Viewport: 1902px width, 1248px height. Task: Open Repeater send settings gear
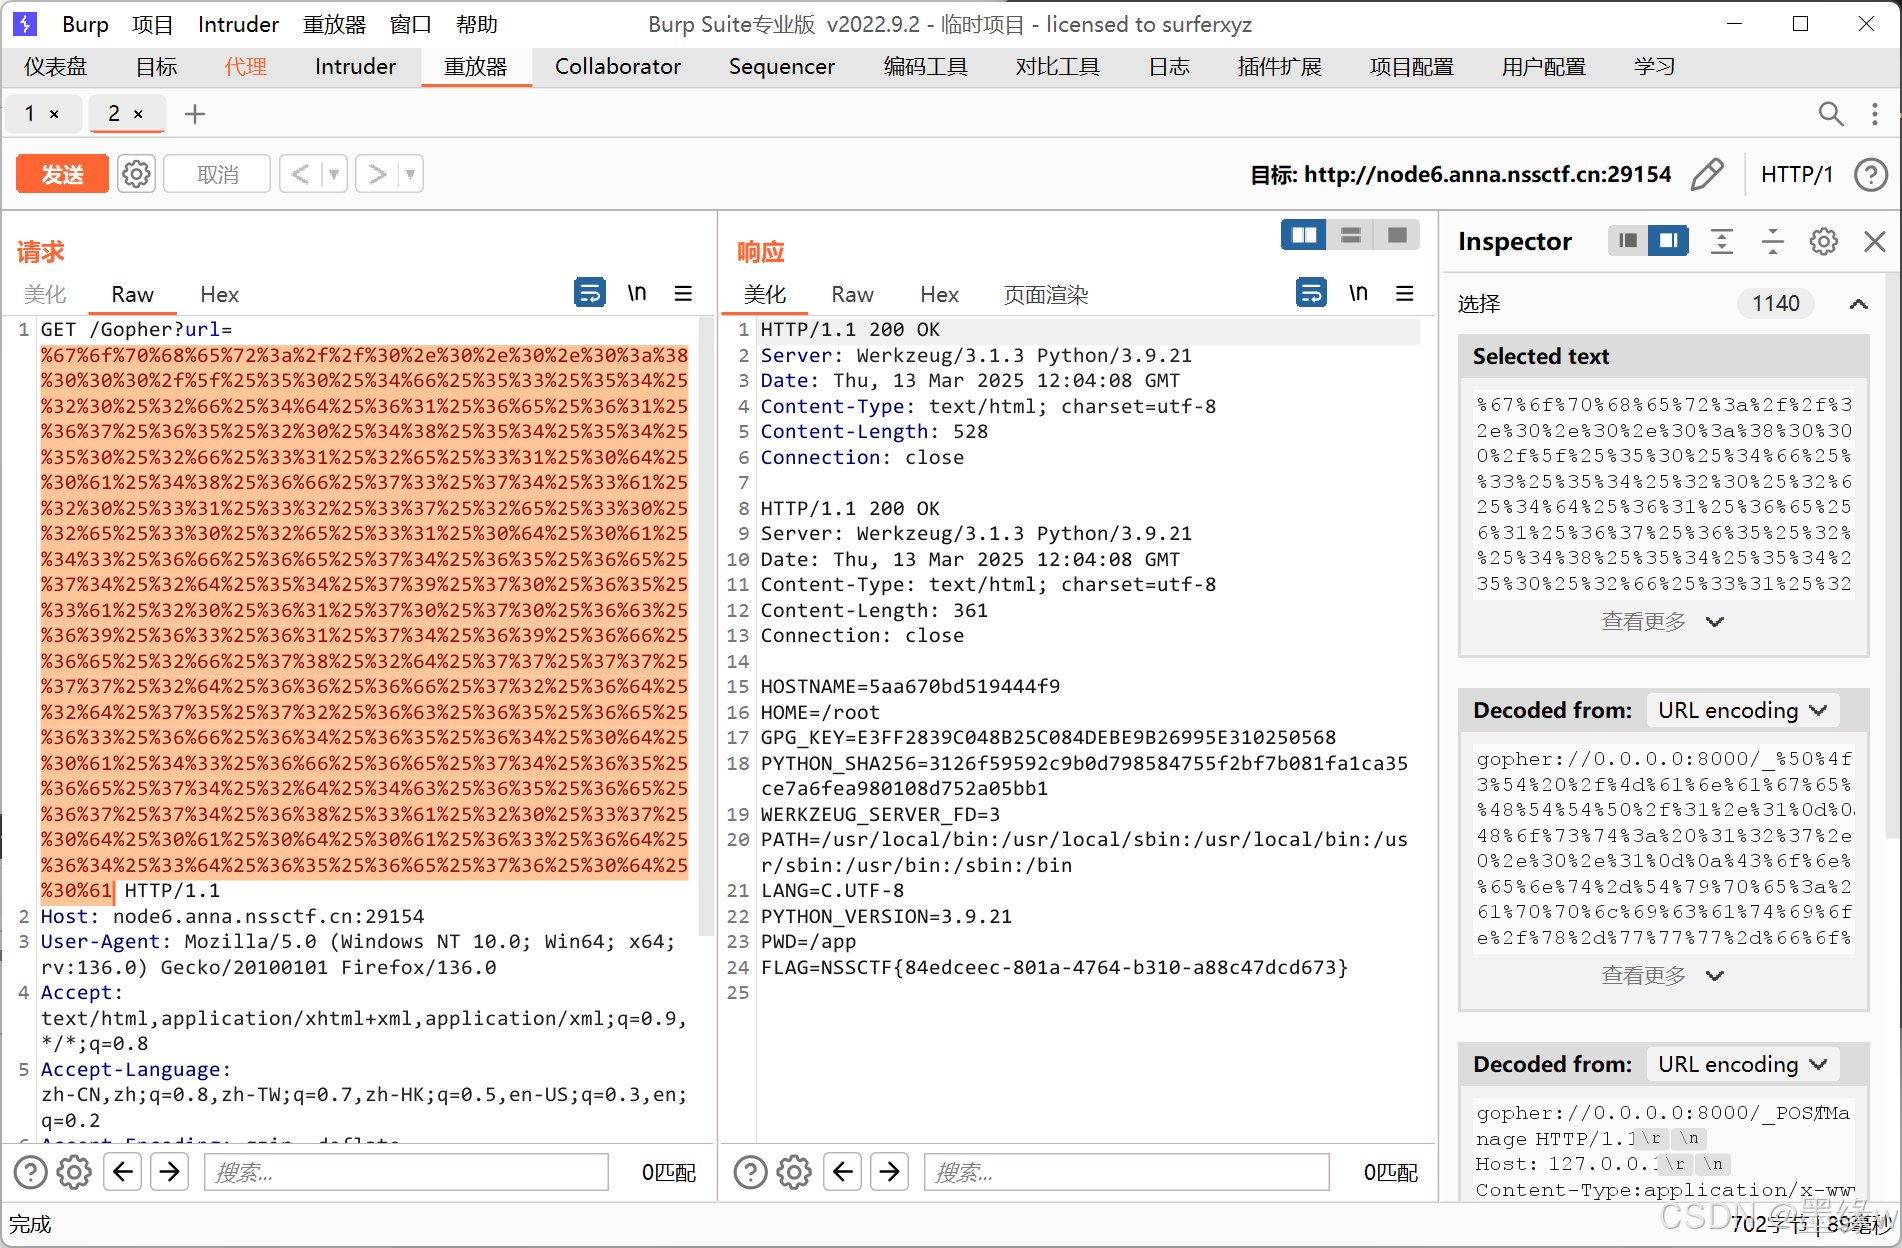coord(136,174)
